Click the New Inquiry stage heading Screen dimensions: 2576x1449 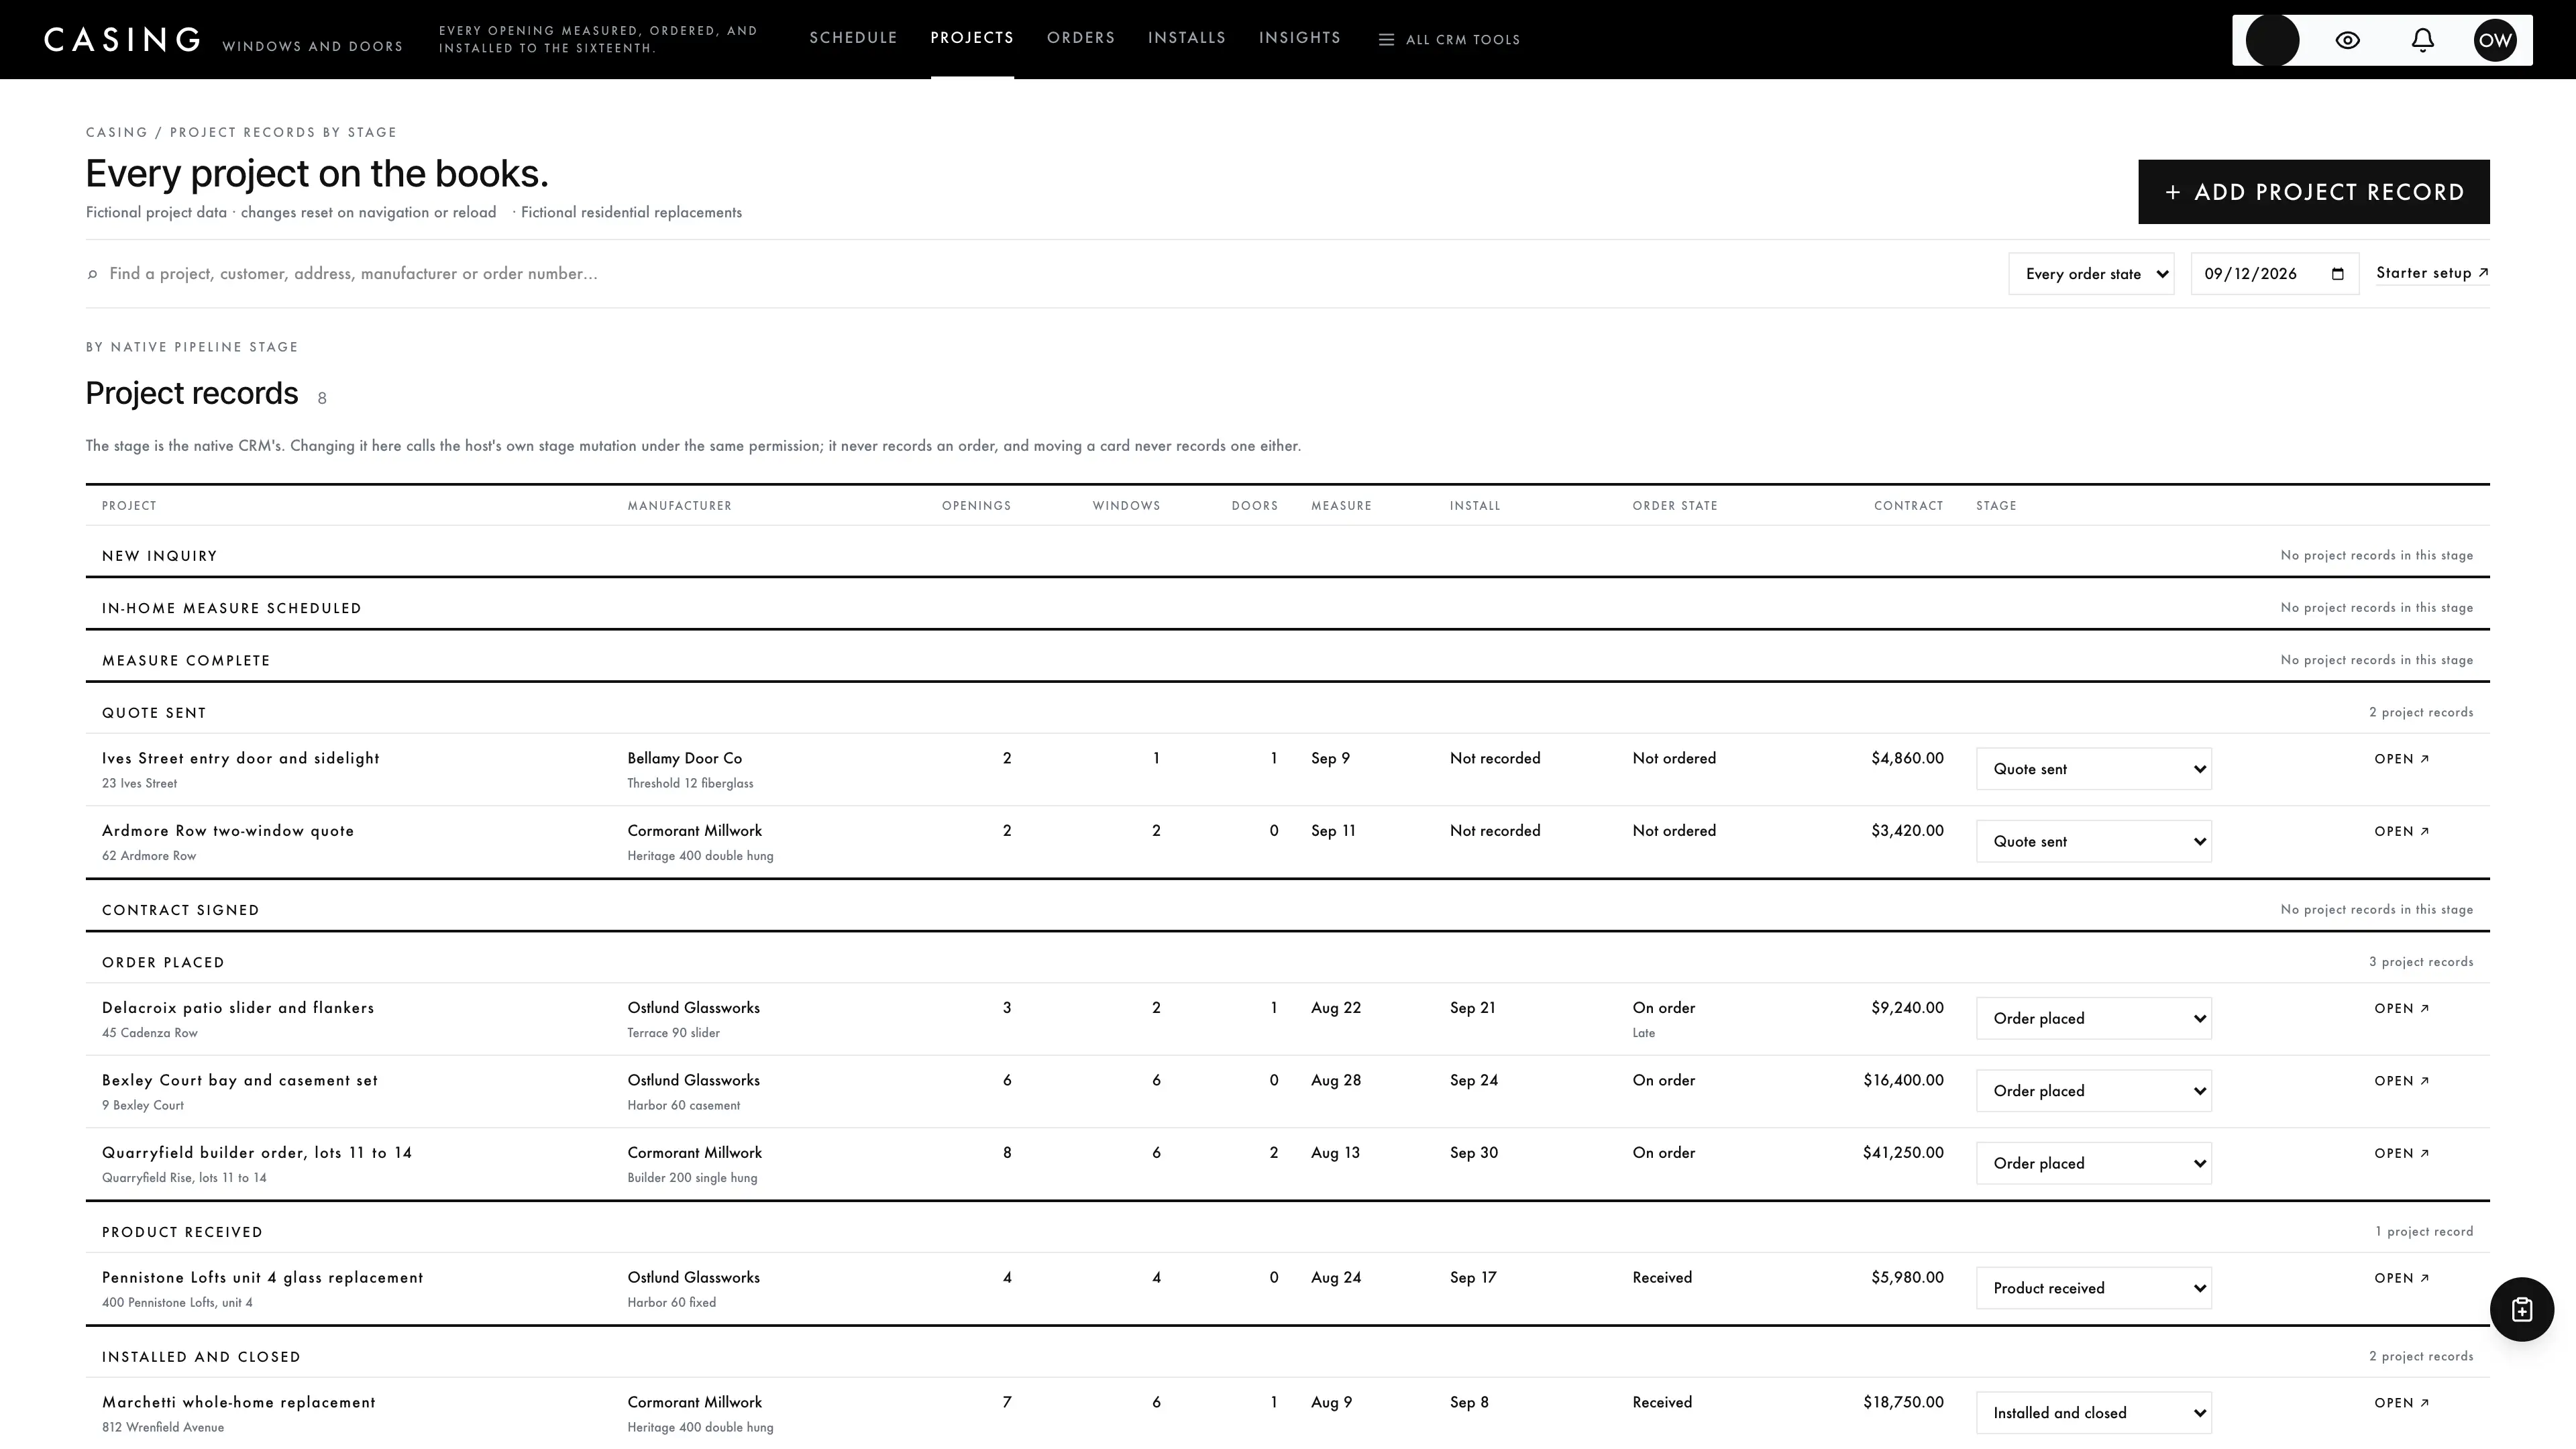[x=159, y=556]
